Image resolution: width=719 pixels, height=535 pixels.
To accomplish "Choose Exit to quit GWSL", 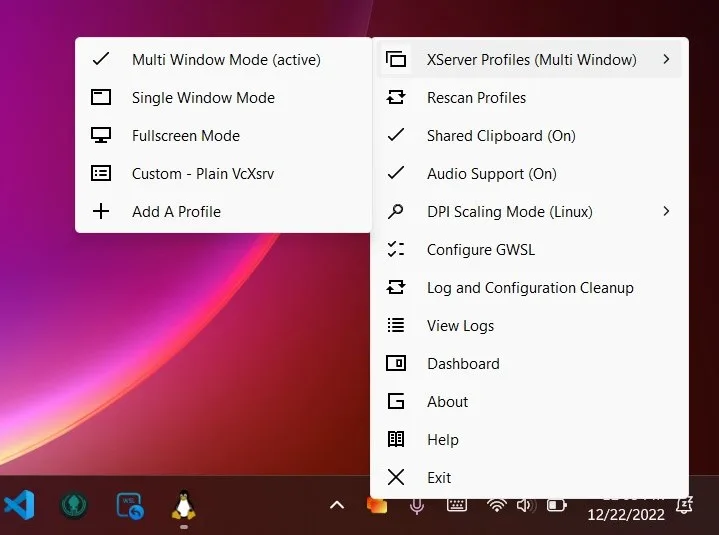I will pyautogui.click(x=530, y=477).
